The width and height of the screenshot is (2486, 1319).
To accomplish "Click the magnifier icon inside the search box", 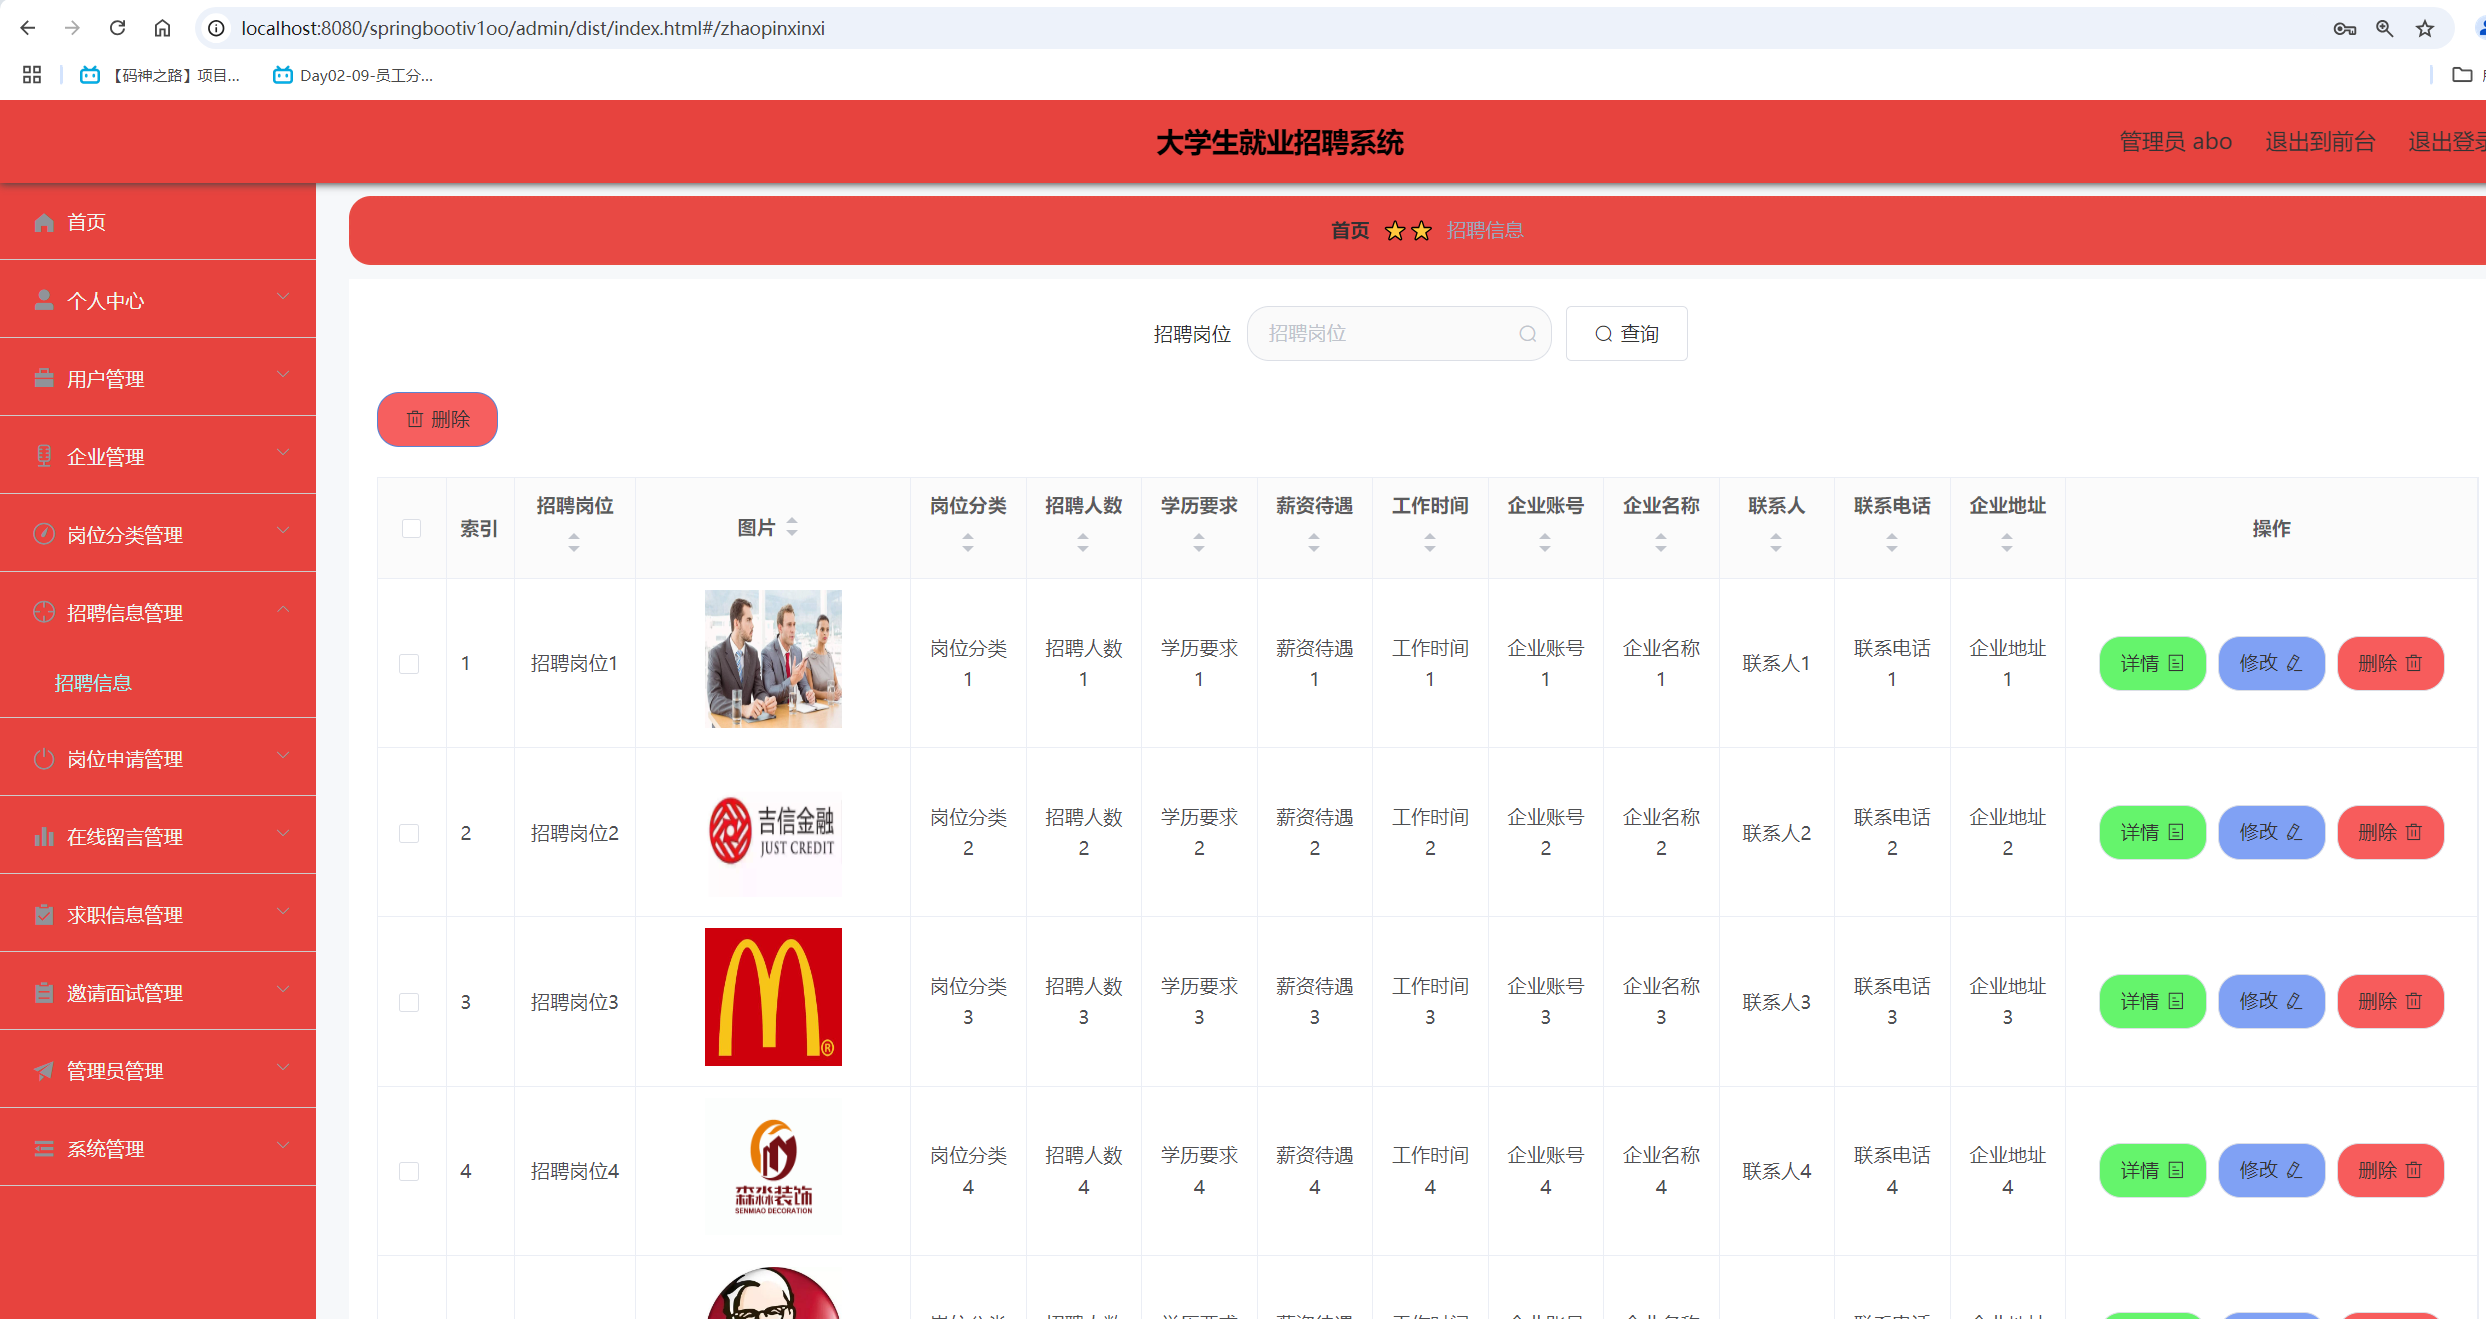I will coord(1527,333).
